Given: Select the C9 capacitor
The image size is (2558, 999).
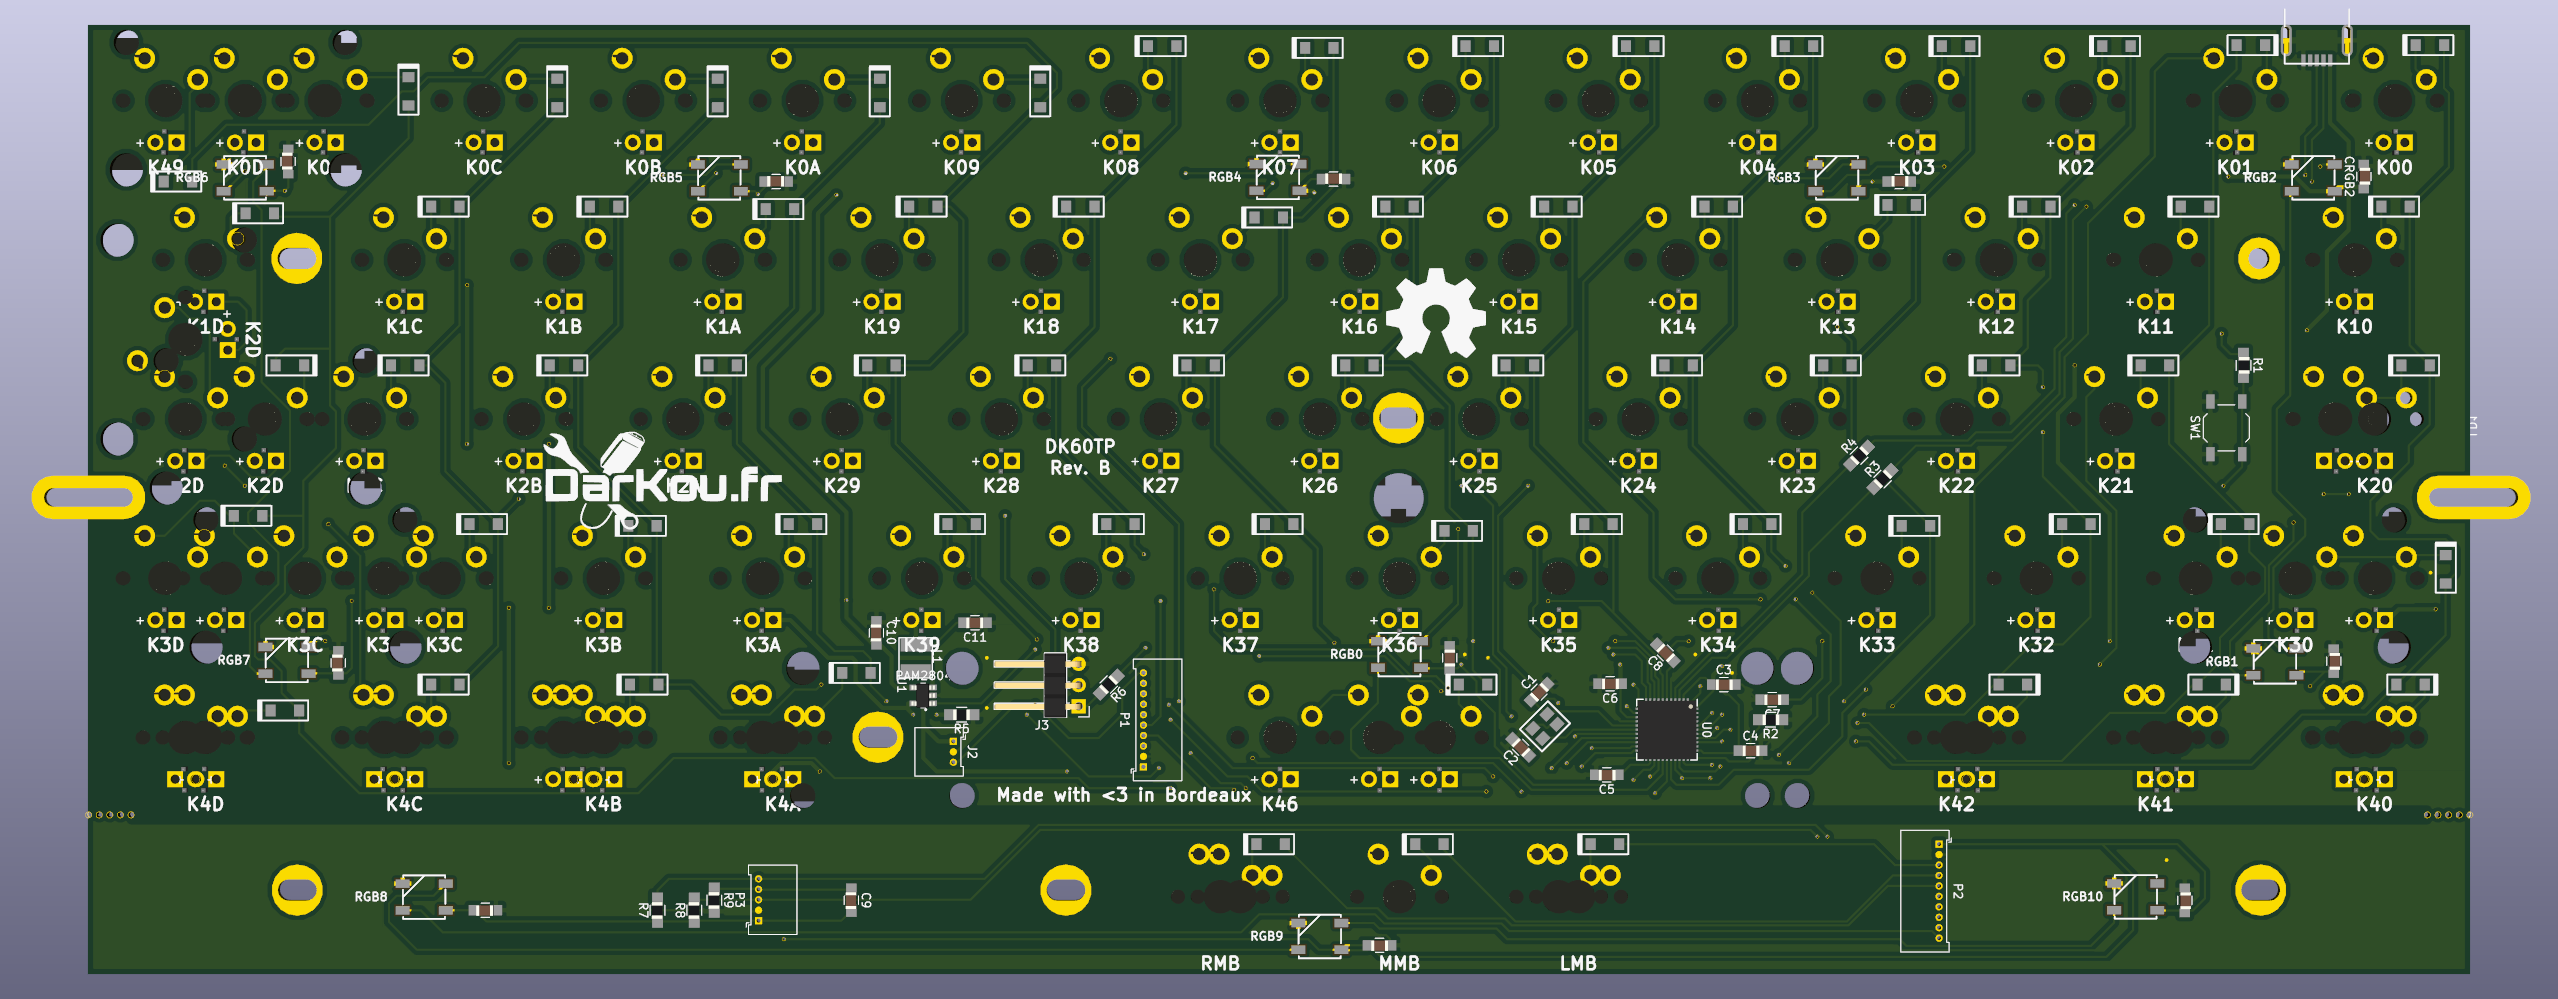Looking at the screenshot, I should tap(851, 899).
